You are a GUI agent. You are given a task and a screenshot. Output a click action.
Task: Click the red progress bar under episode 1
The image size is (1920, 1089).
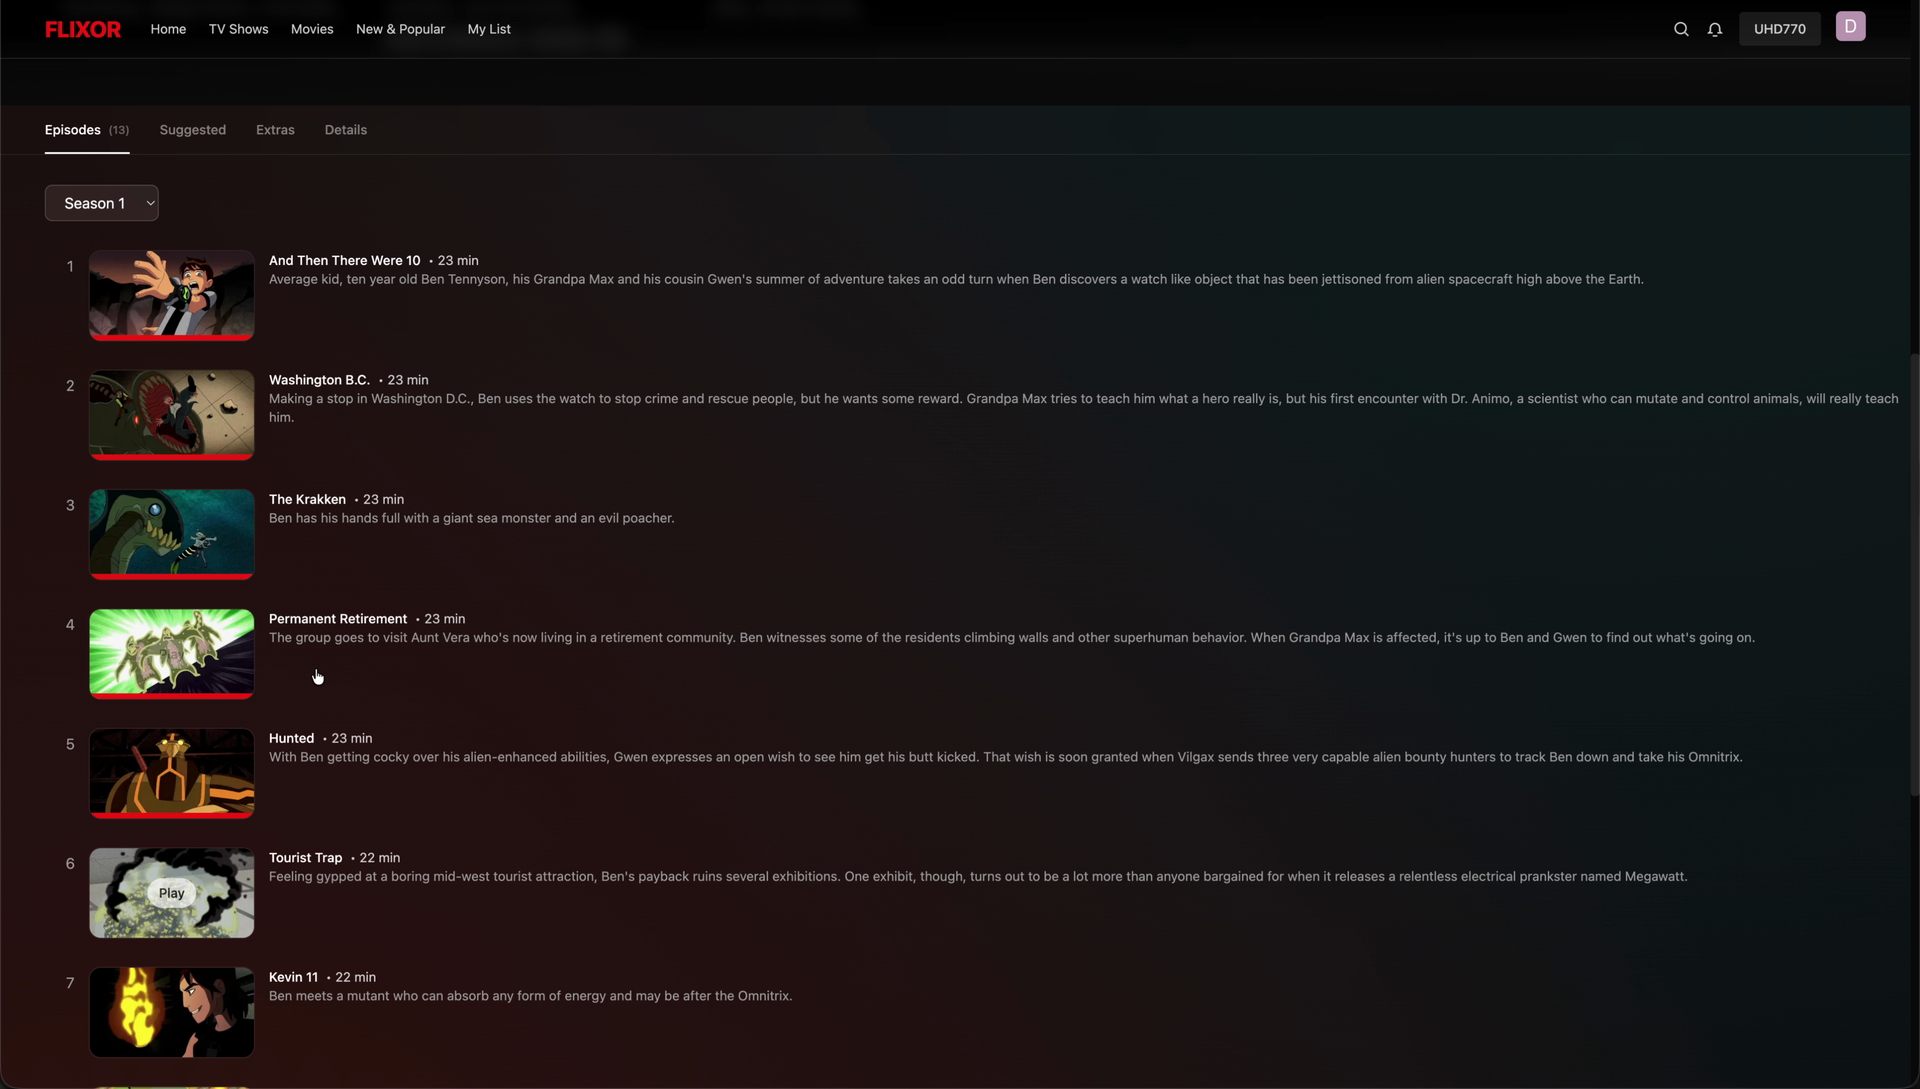pos(172,337)
